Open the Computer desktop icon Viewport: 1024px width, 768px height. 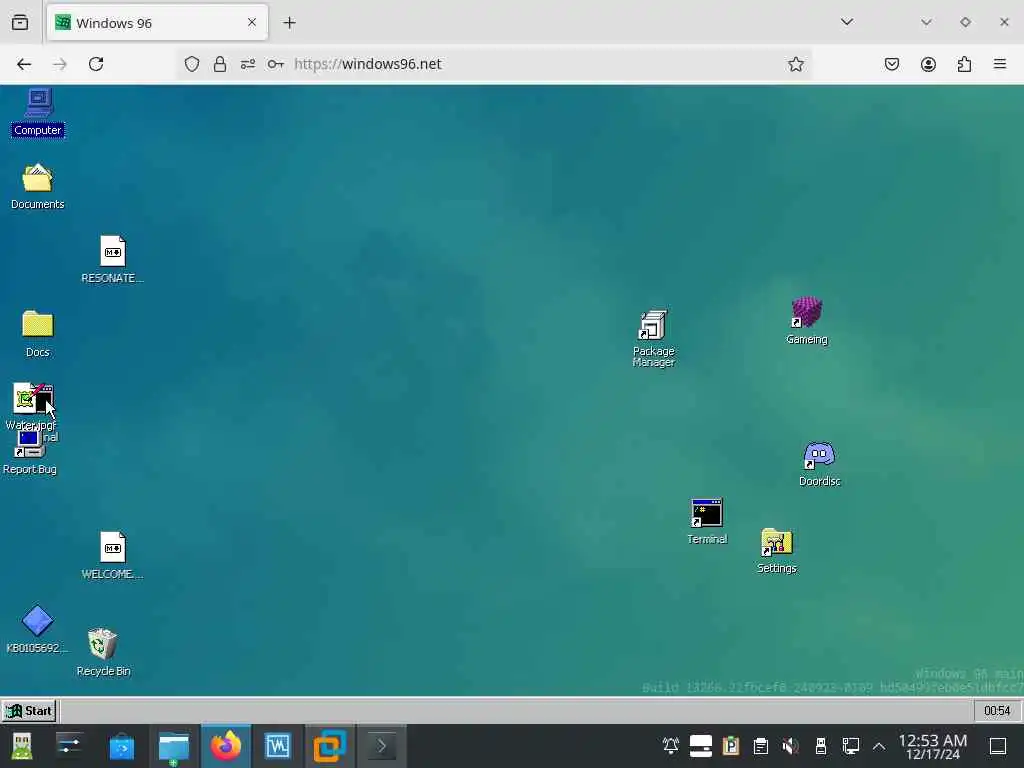click(x=38, y=112)
